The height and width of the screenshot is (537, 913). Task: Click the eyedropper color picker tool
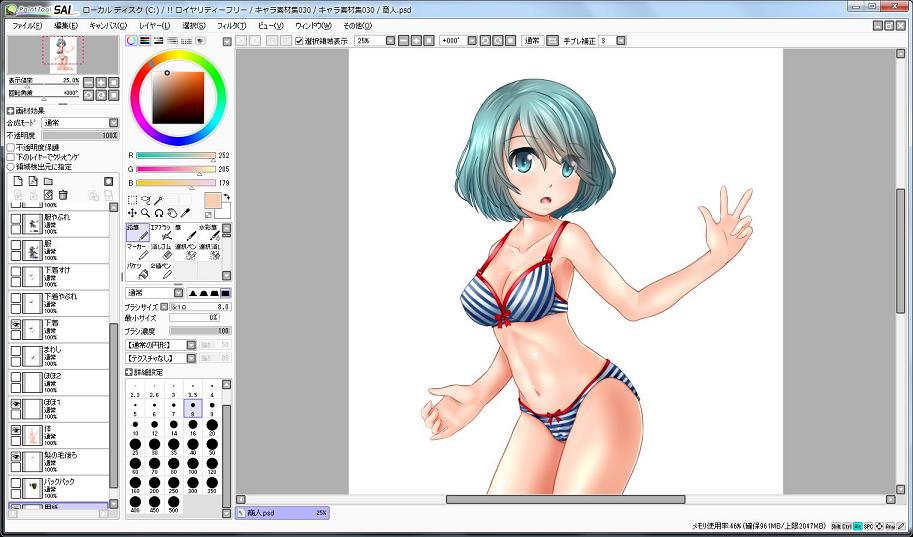click(x=185, y=213)
